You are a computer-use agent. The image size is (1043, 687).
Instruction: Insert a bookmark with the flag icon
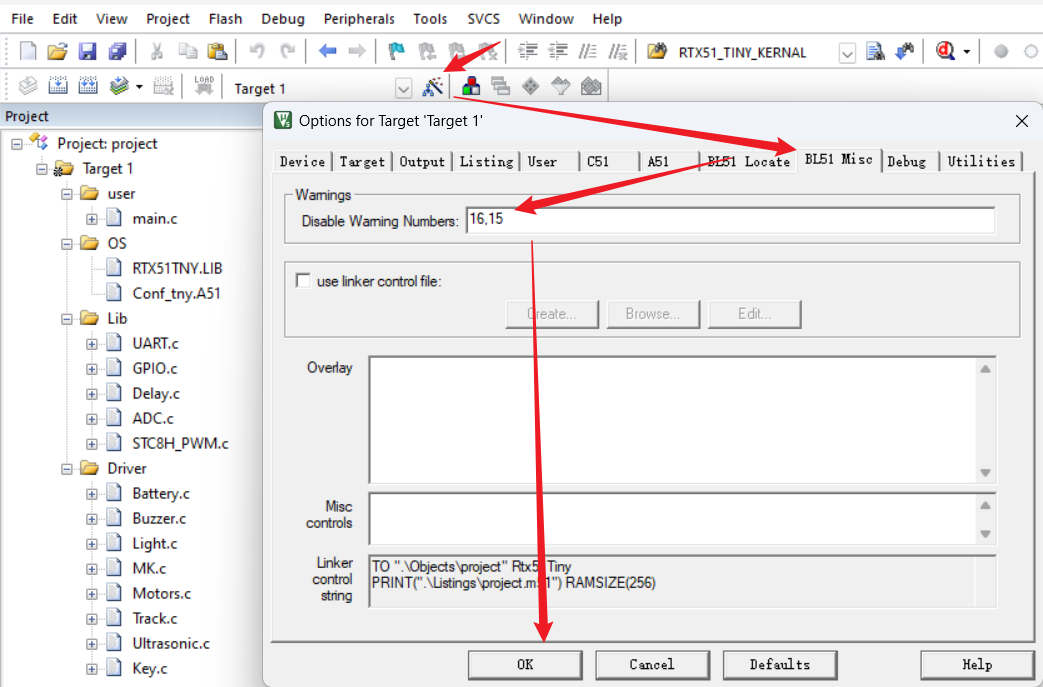pyautogui.click(x=396, y=51)
